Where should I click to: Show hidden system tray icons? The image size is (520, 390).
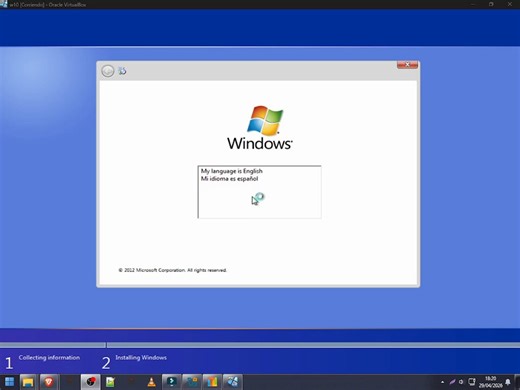tap(442, 382)
